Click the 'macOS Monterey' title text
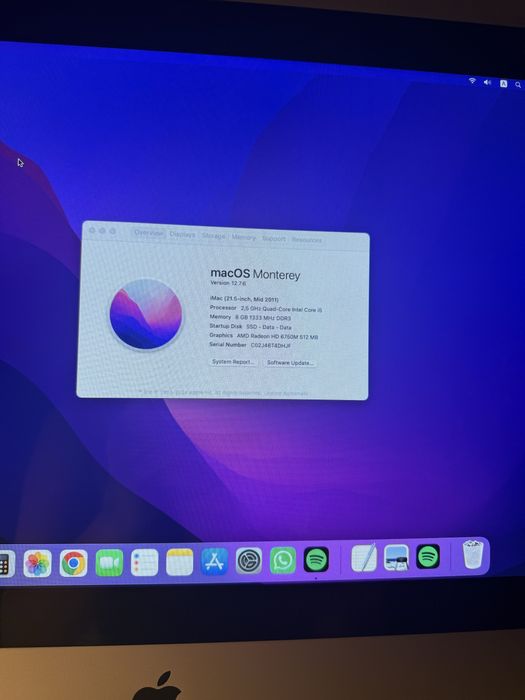This screenshot has width=525, height=700. [x=255, y=274]
